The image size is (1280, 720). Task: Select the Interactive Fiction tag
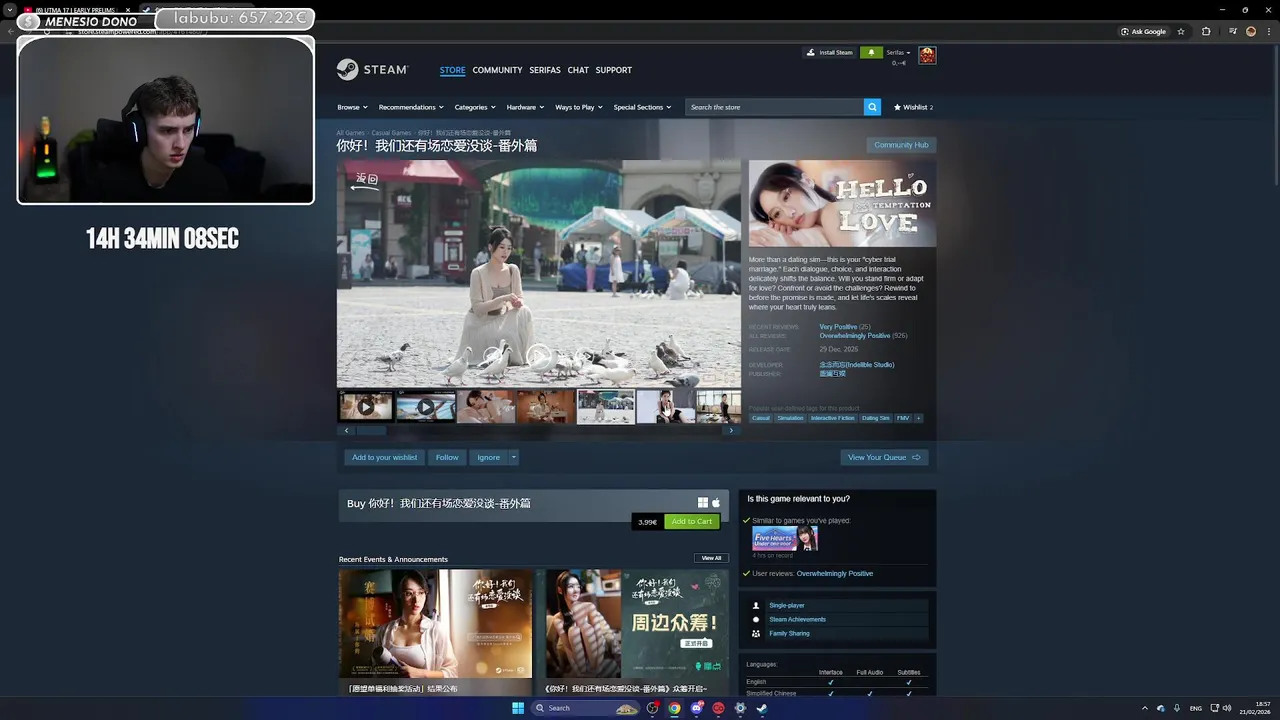click(x=832, y=418)
